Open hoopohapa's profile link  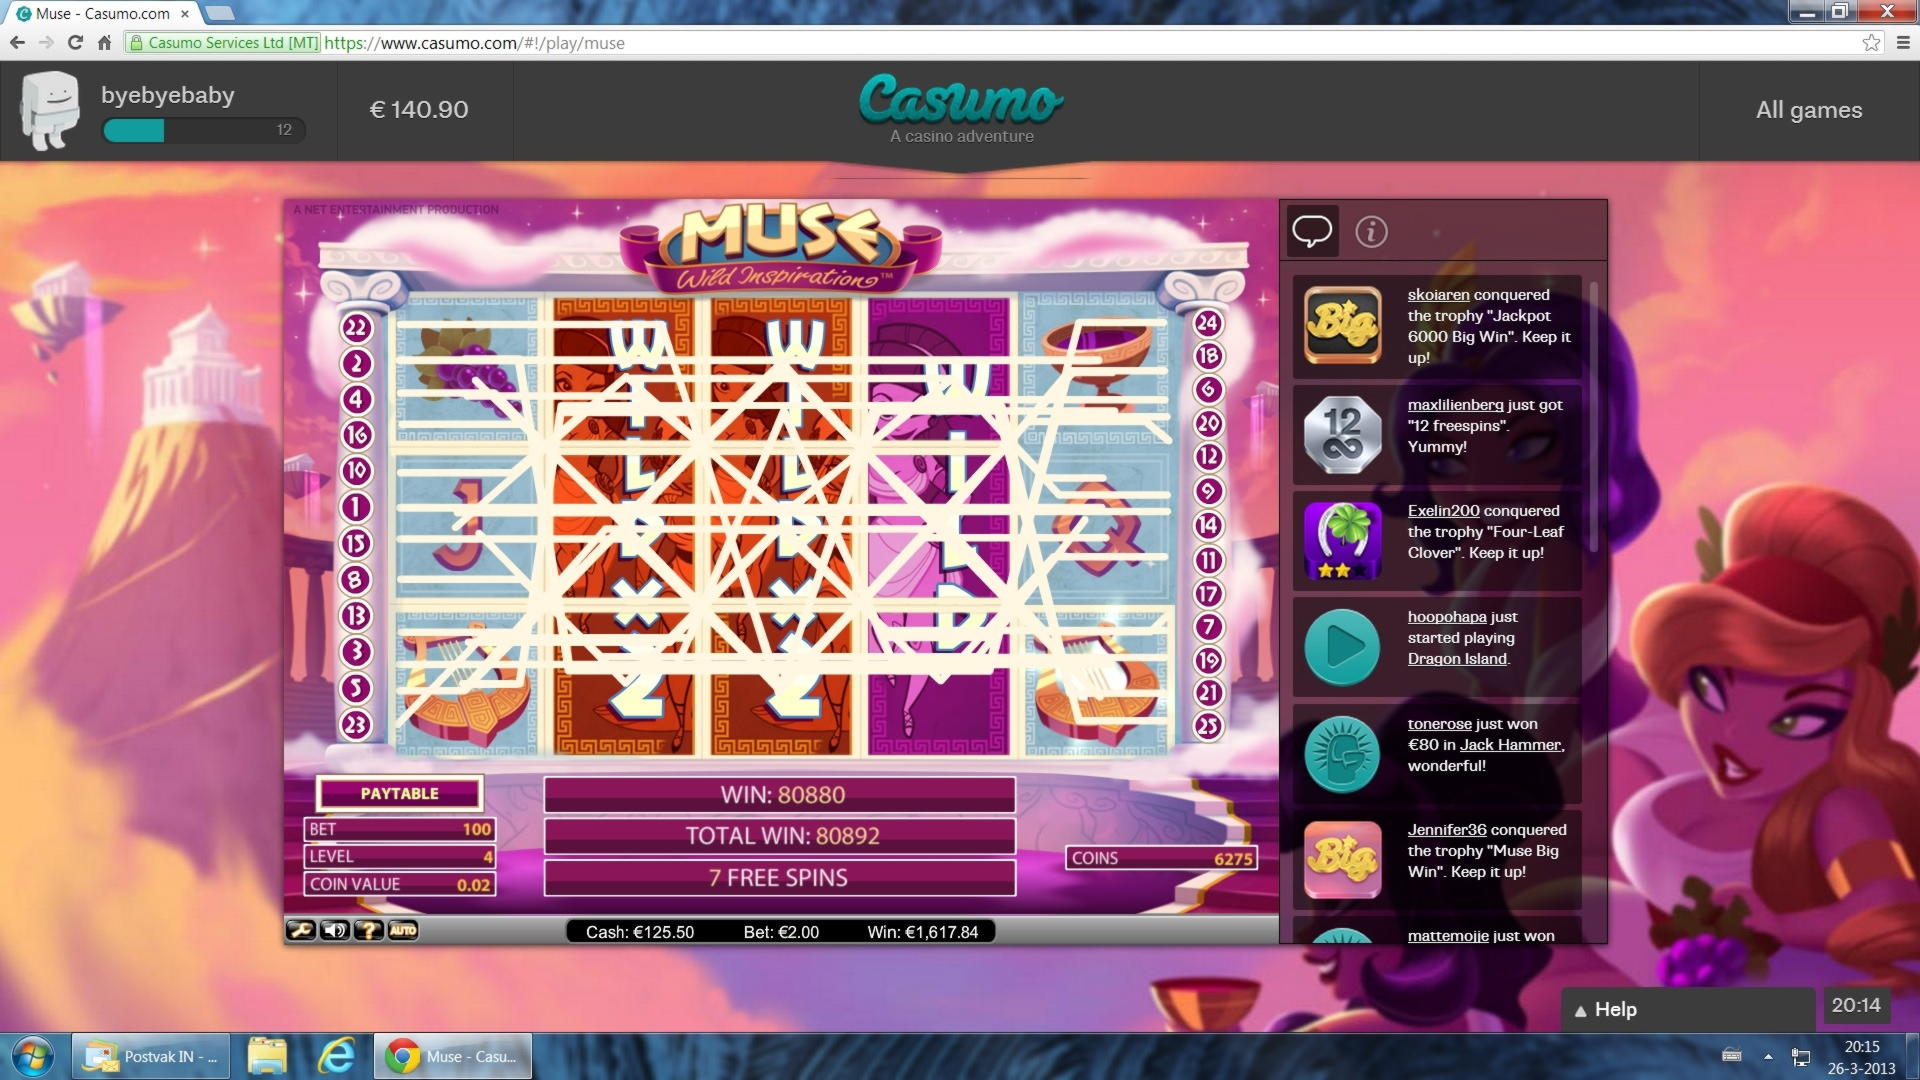1447,617
